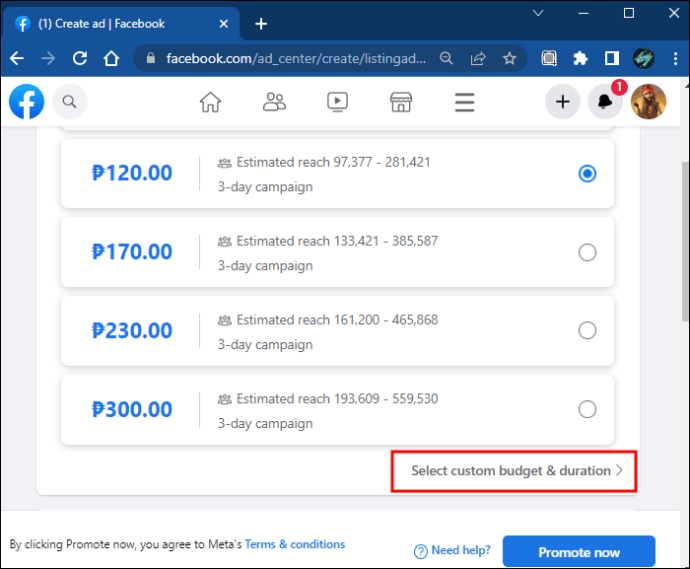Click the ₱300.00 price text
Image resolution: width=690 pixels, height=569 pixels.
132,409
